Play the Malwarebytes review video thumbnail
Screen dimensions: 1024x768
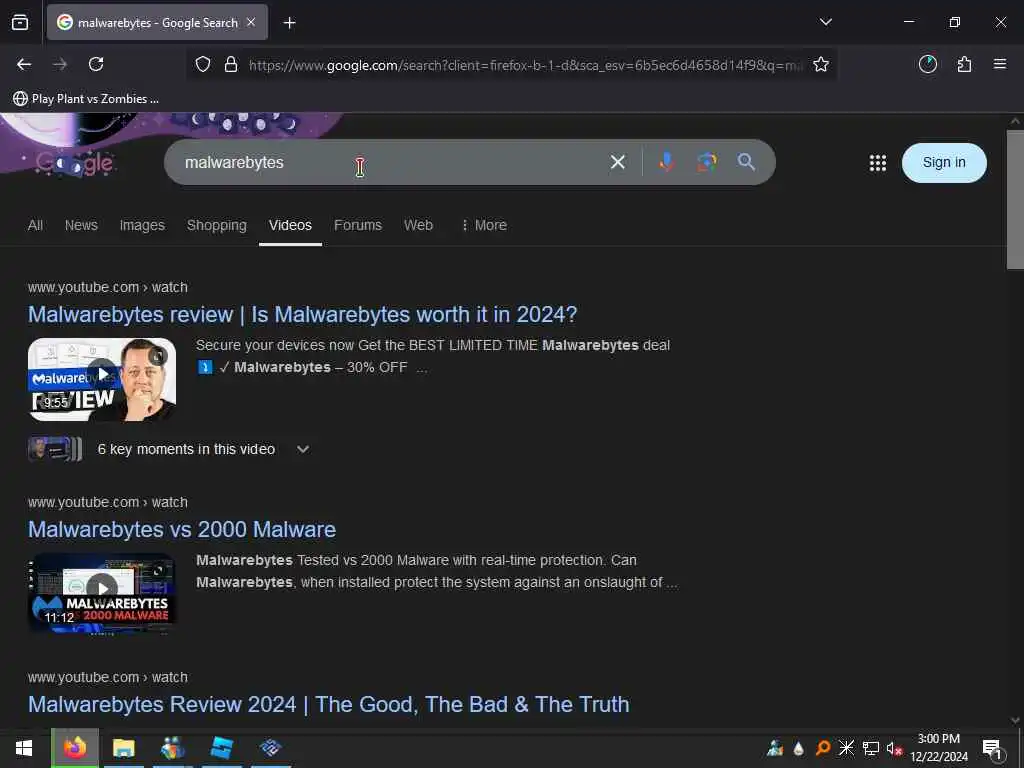pos(102,379)
